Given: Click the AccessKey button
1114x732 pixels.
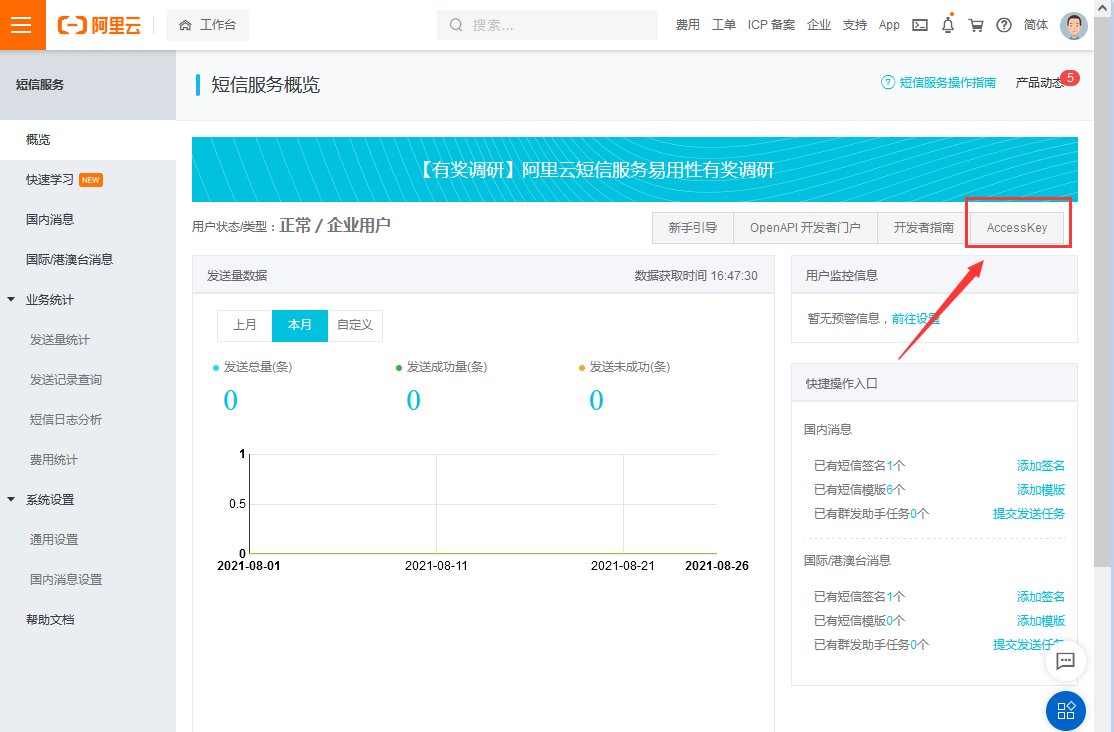Looking at the screenshot, I should tap(1016, 227).
